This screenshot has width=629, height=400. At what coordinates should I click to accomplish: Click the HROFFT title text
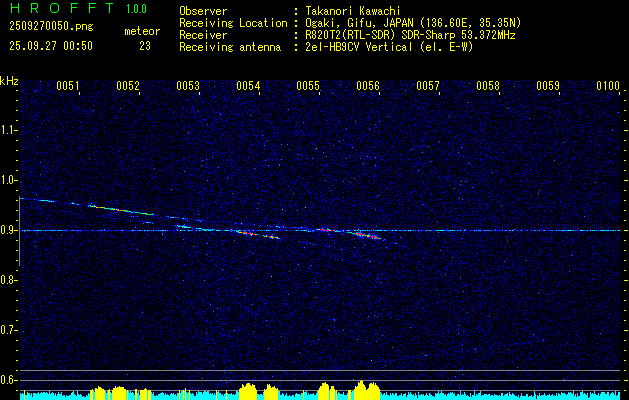pyautogui.click(x=63, y=8)
